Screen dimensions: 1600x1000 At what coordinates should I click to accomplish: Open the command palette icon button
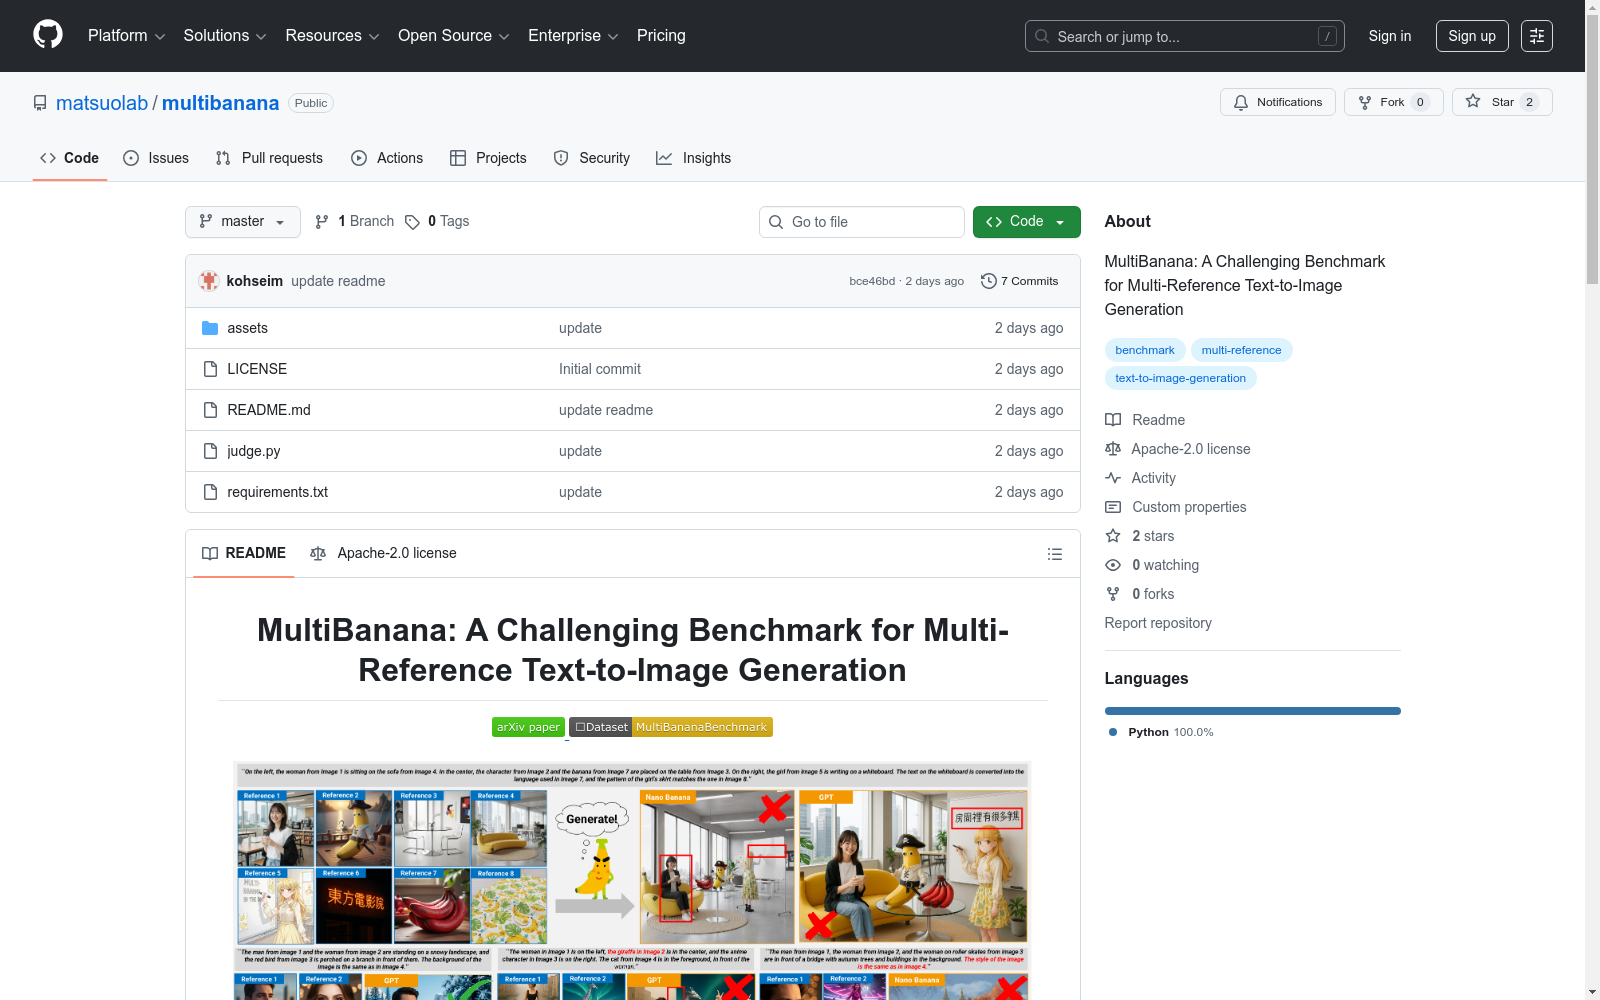point(1537,36)
